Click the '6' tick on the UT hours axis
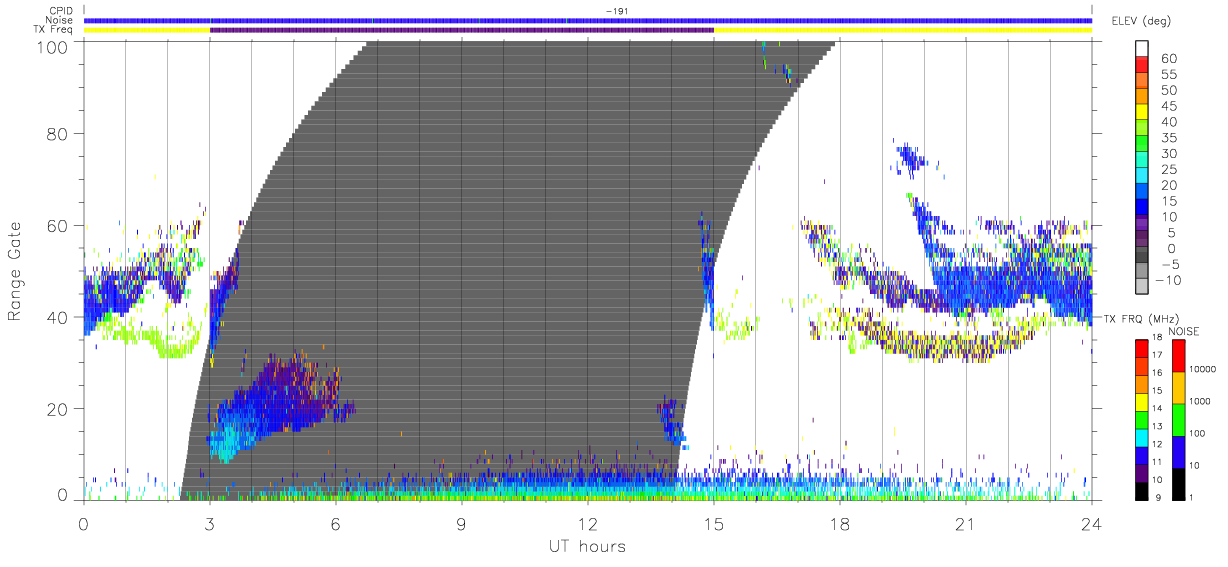 tap(336, 522)
